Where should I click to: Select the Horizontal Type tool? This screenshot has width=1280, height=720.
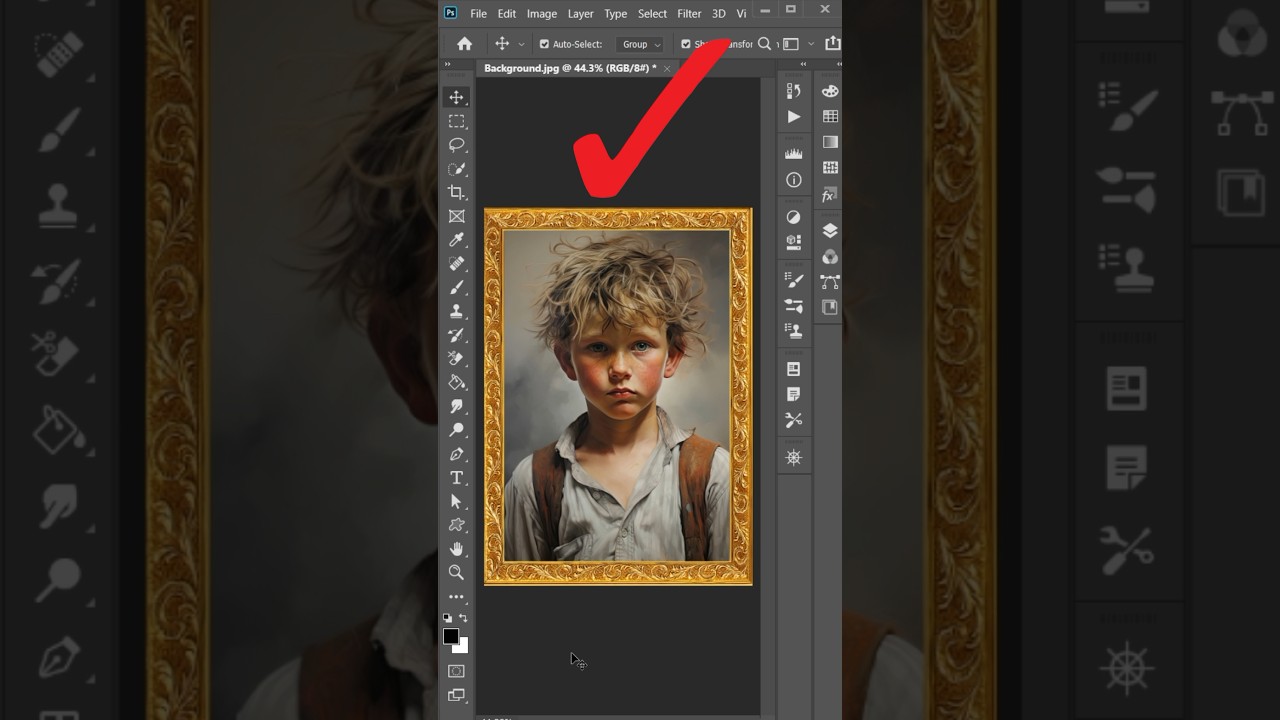(x=456, y=478)
